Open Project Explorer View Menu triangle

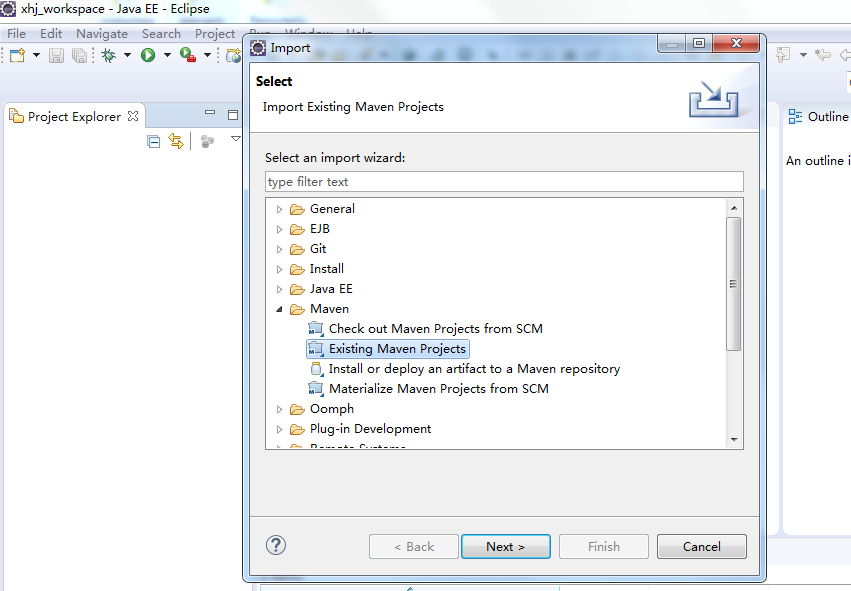236,139
